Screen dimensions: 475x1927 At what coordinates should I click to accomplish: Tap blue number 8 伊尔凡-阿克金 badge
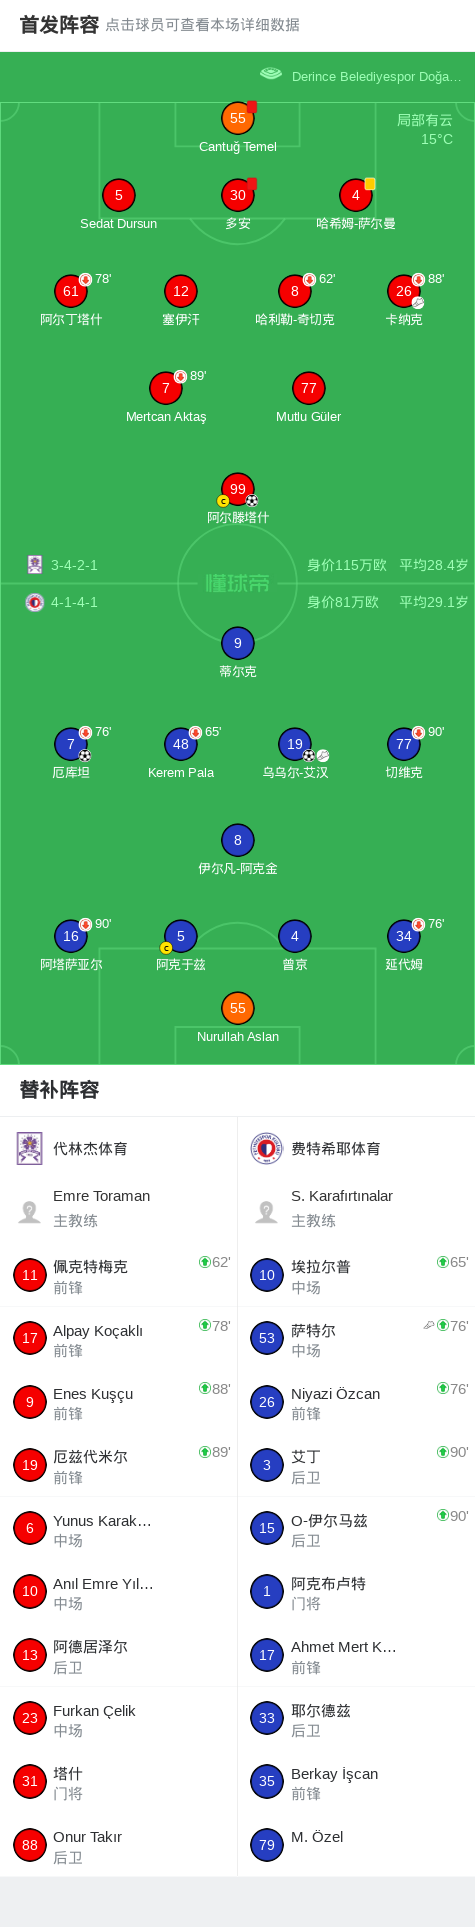tap(238, 840)
